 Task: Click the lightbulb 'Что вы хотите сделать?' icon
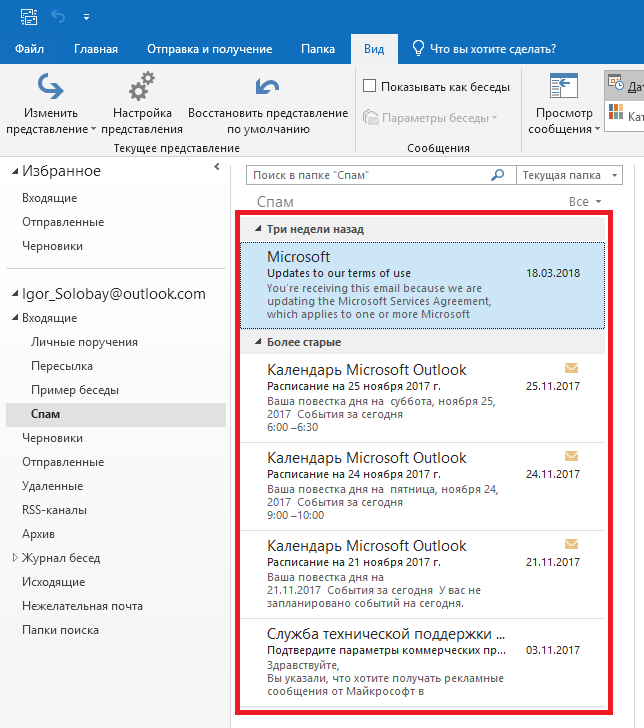[x=418, y=48]
